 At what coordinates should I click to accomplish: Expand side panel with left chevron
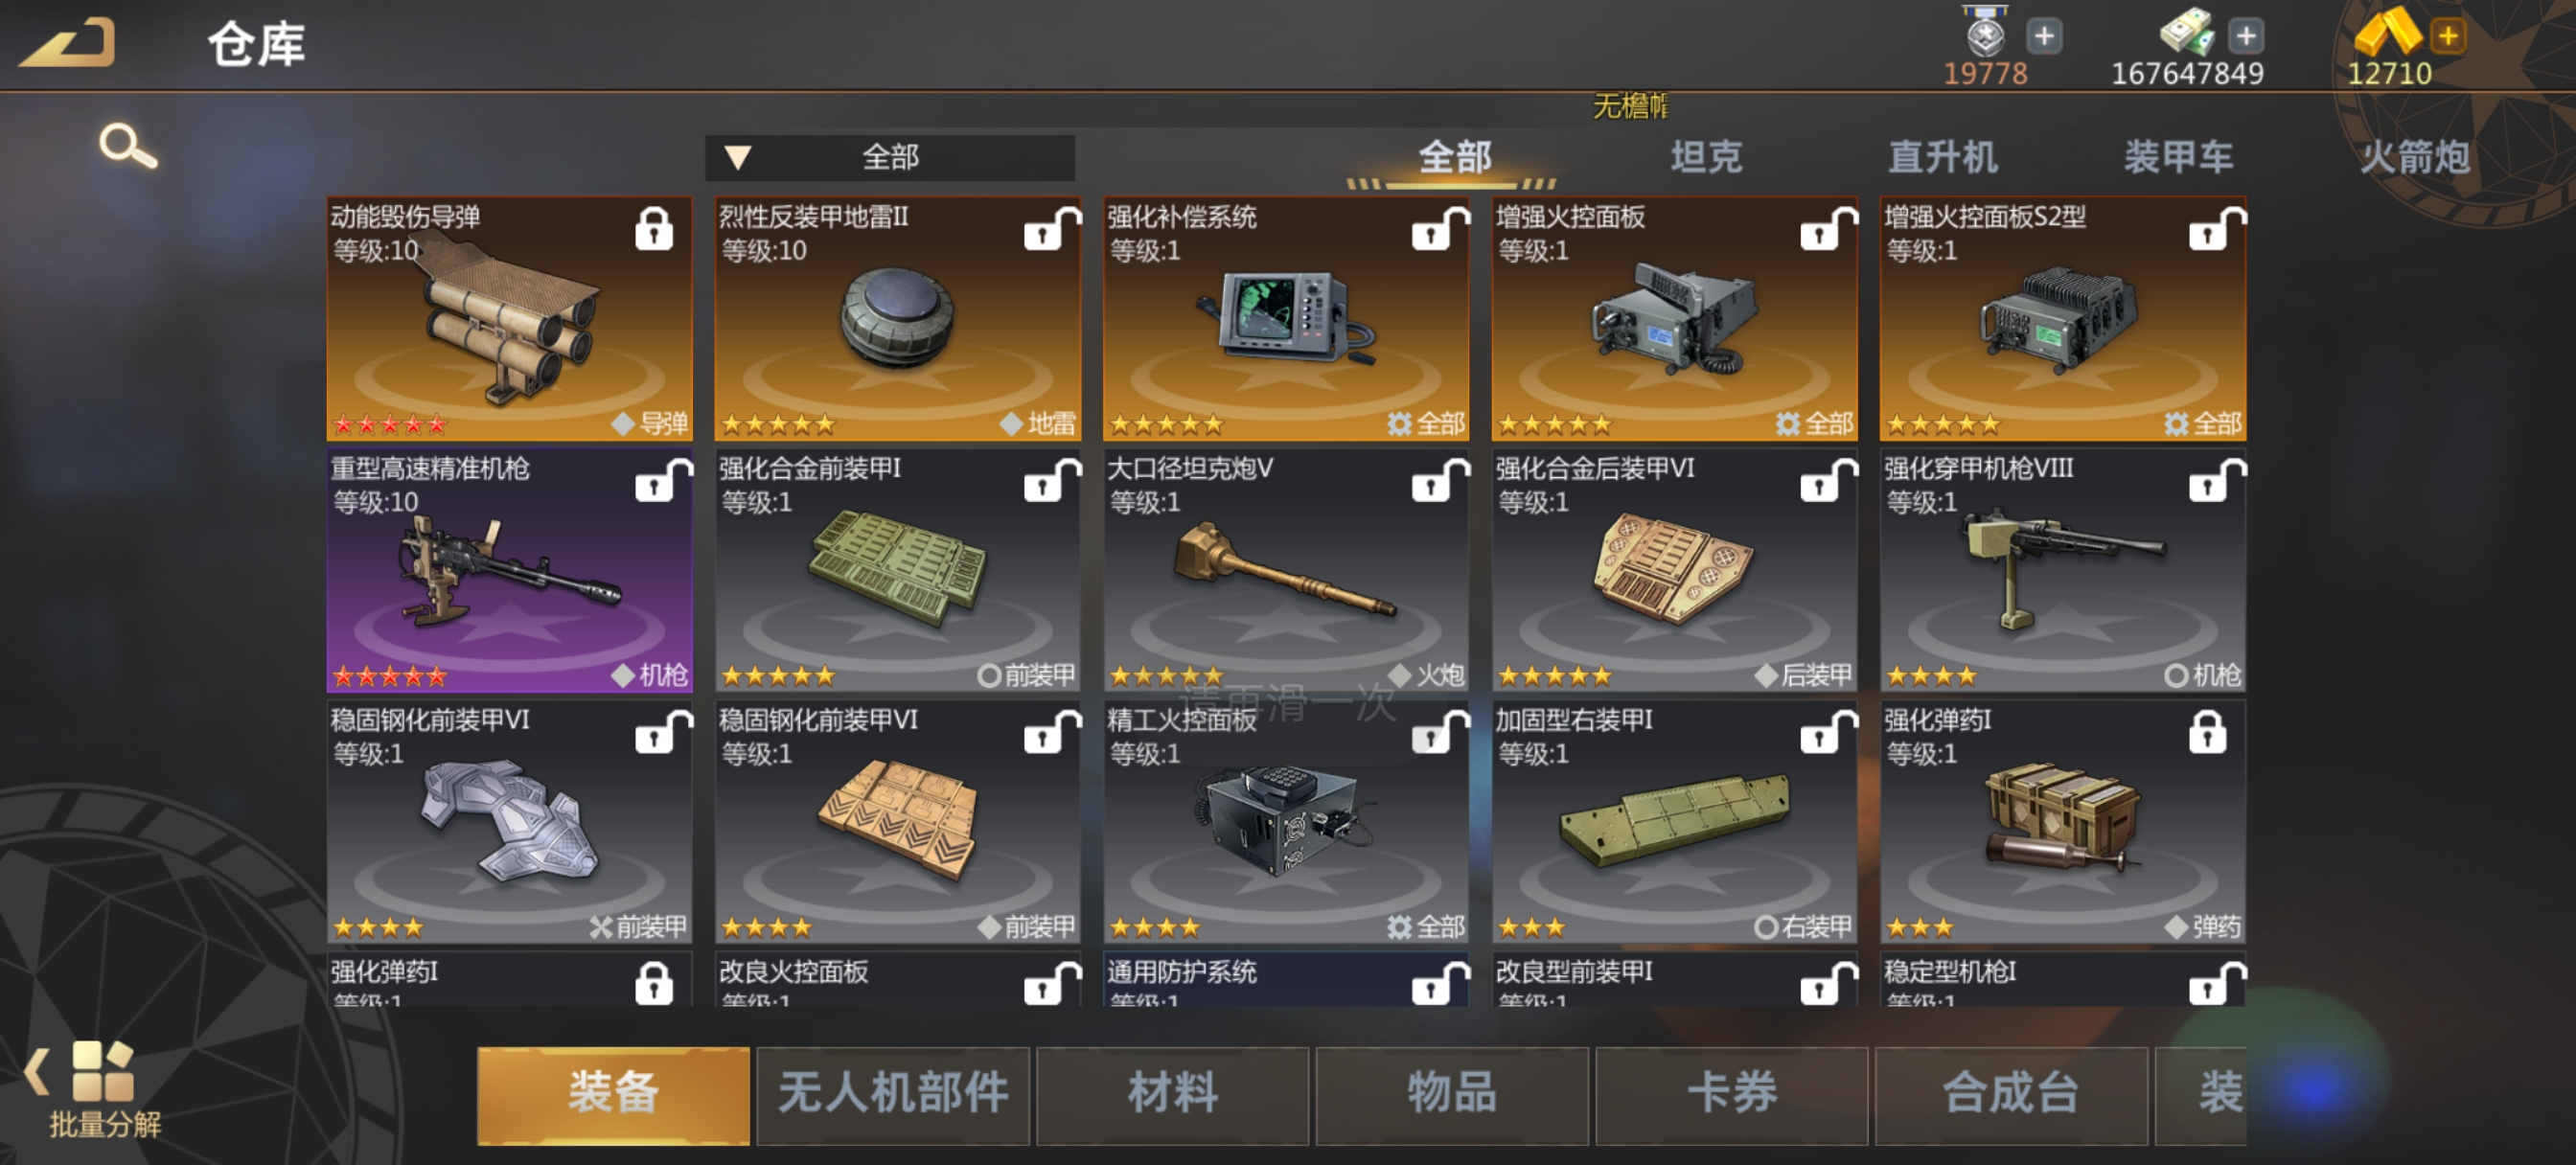[x=36, y=1072]
